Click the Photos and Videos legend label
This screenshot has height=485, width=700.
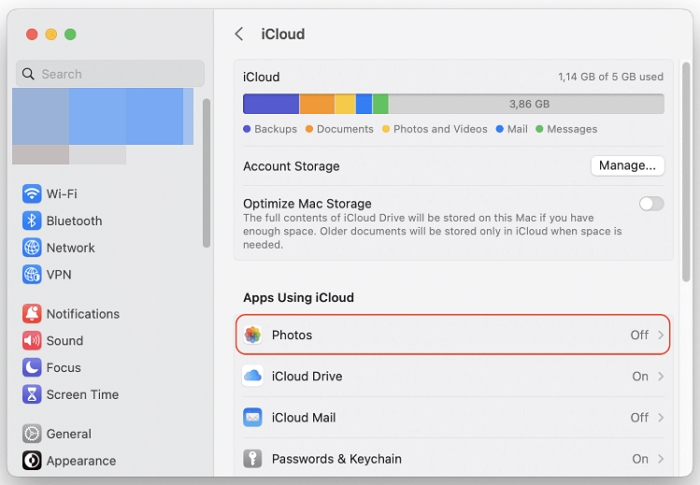tap(440, 129)
